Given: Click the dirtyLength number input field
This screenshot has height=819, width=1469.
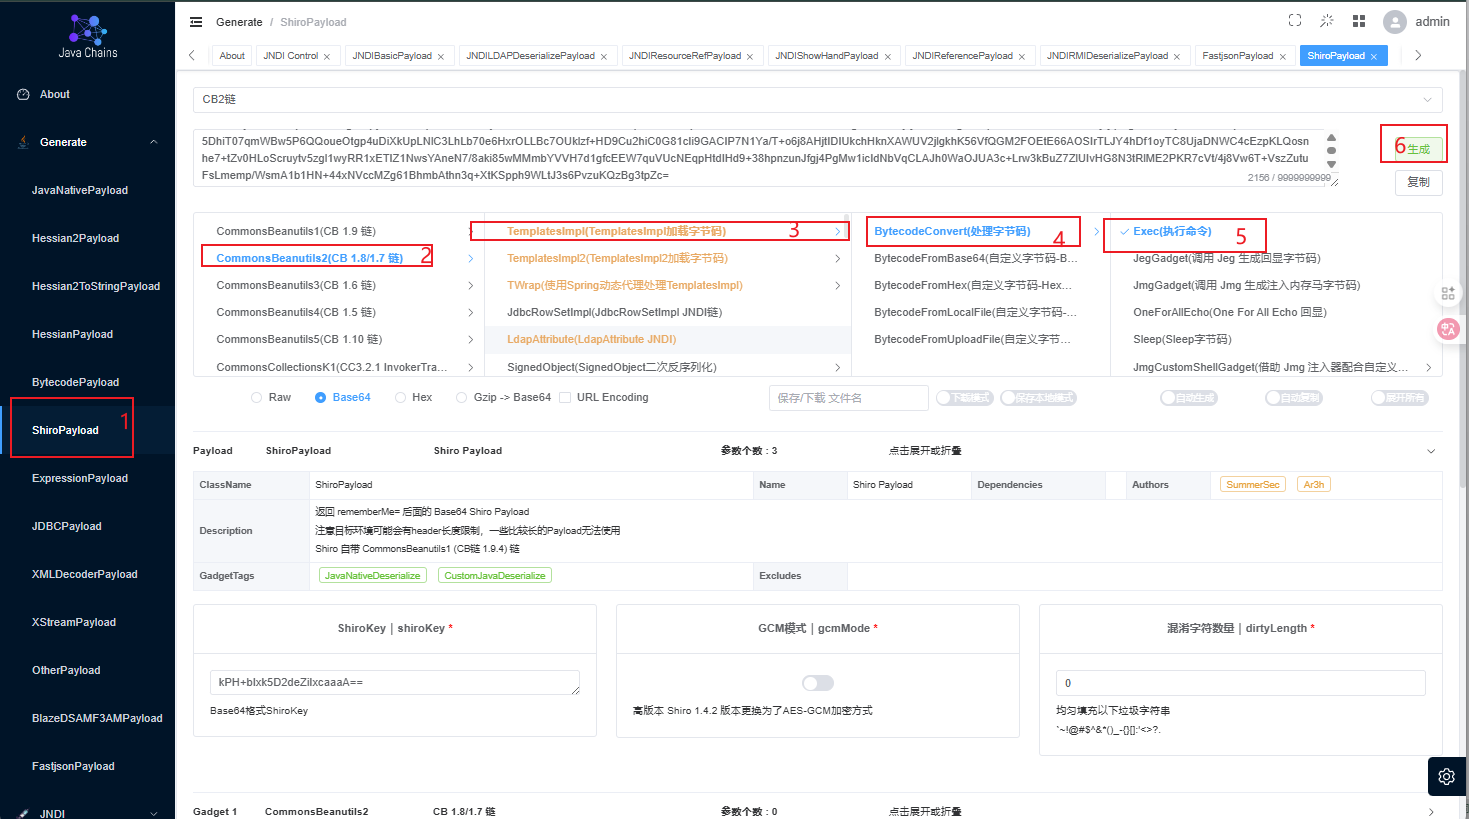Looking at the screenshot, I should 1240,683.
